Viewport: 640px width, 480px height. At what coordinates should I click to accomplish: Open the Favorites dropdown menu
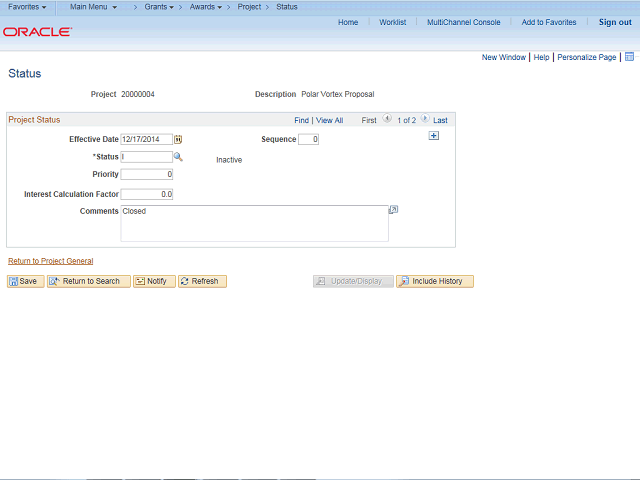27,7
